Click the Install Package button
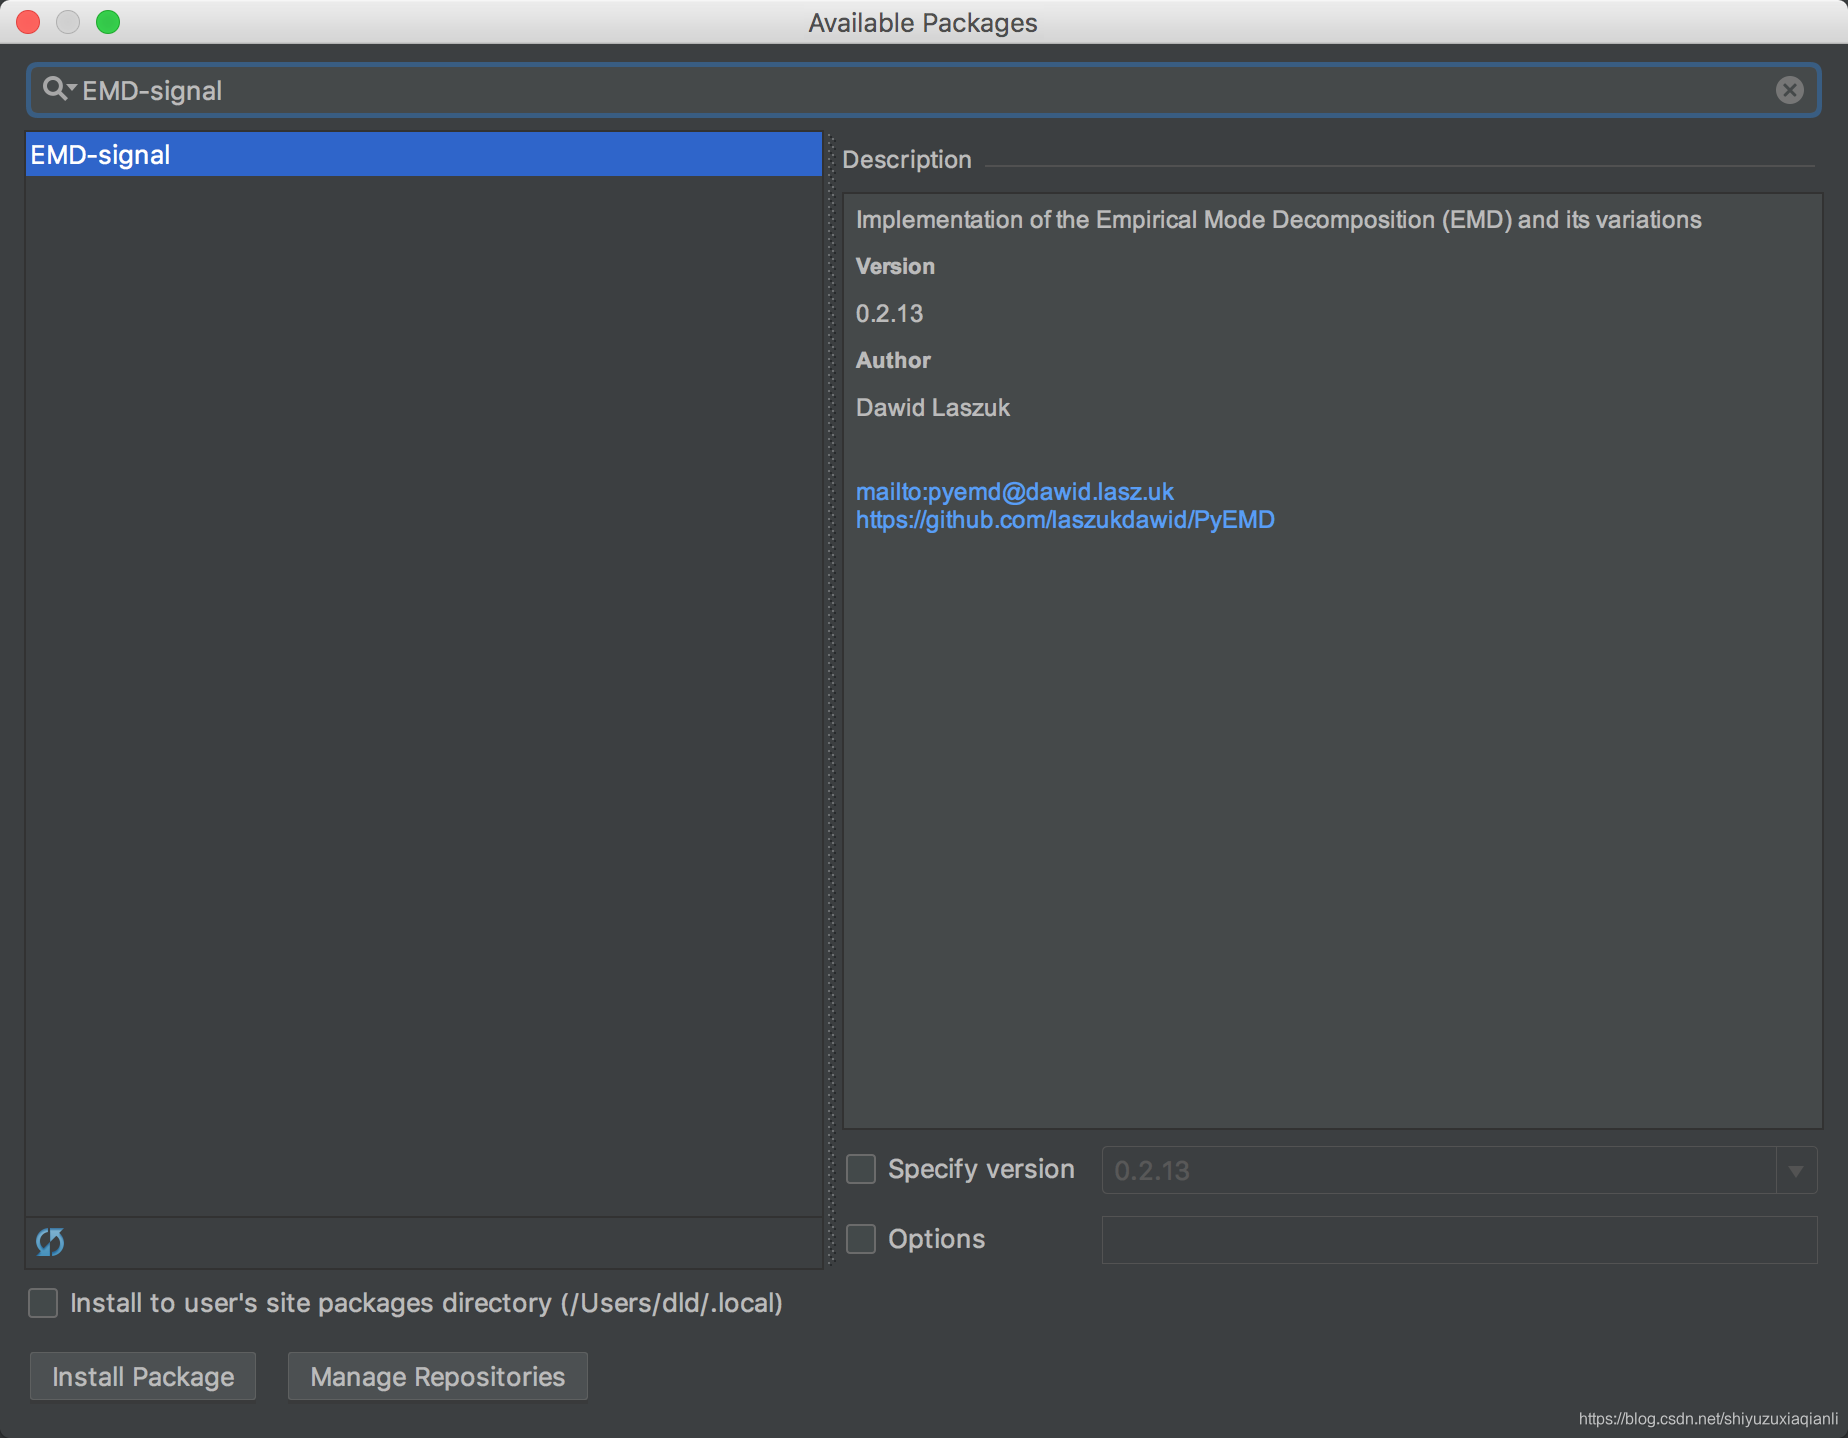Image resolution: width=1848 pixels, height=1438 pixels. click(x=143, y=1377)
